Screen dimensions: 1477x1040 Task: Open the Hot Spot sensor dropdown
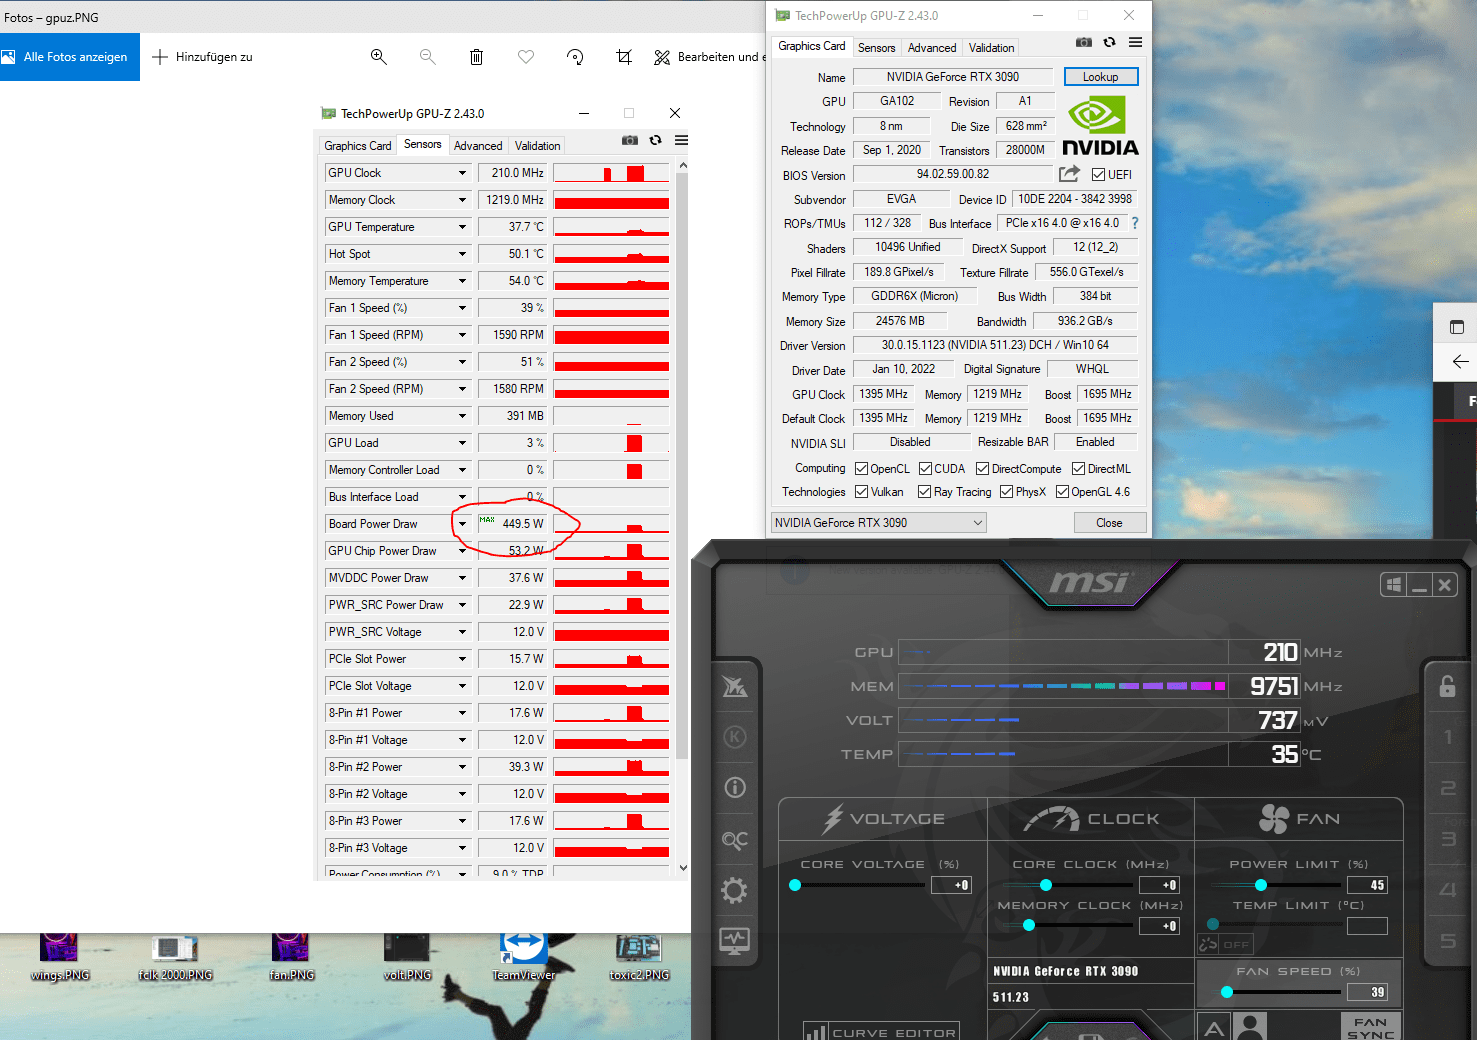462,254
